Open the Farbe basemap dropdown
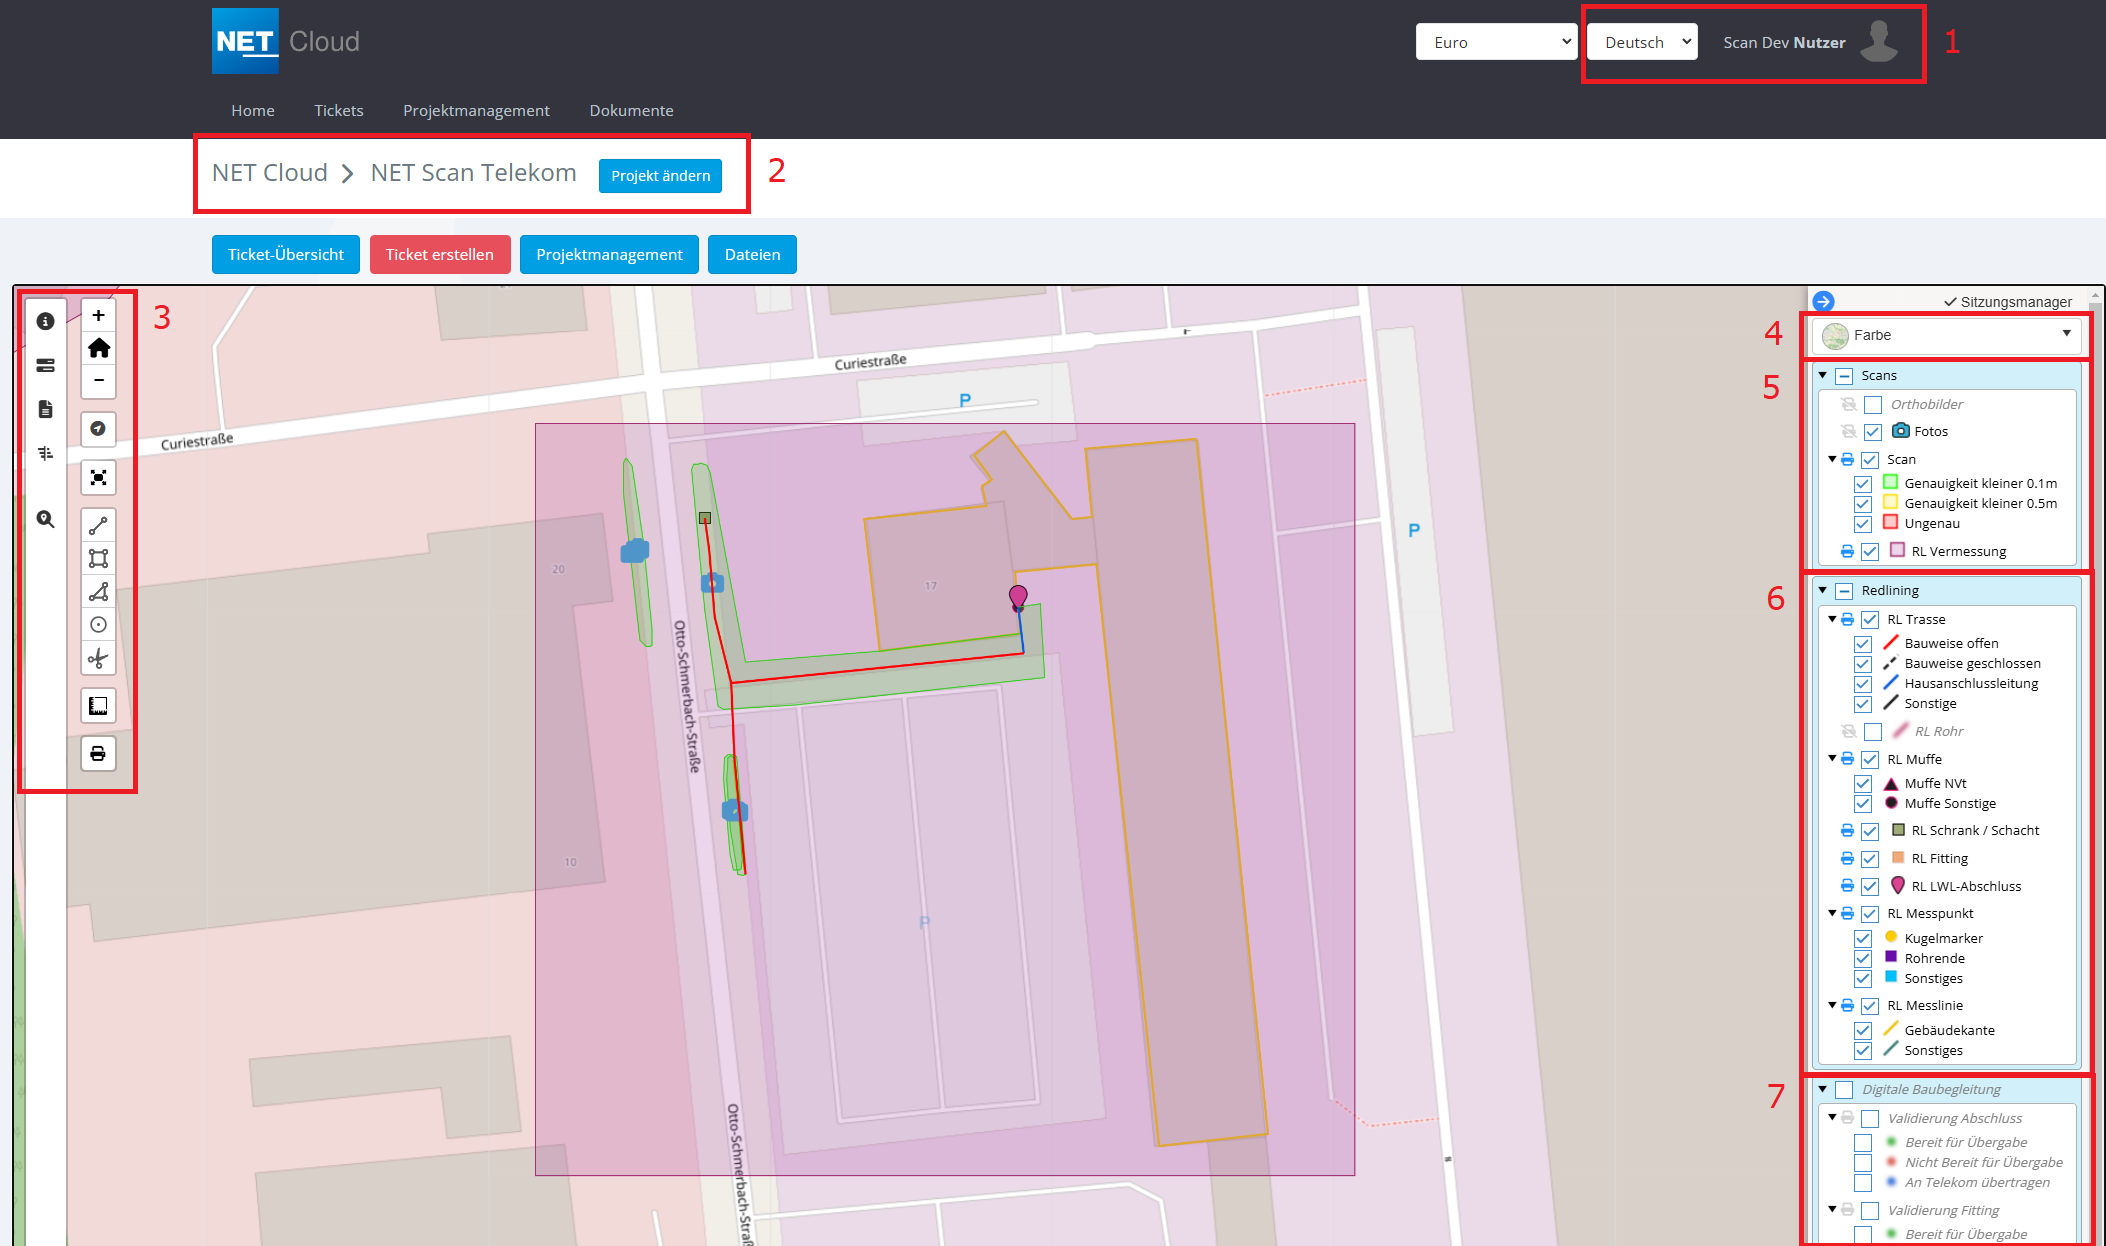The width and height of the screenshot is (2106, 1246). [1945, 335]
